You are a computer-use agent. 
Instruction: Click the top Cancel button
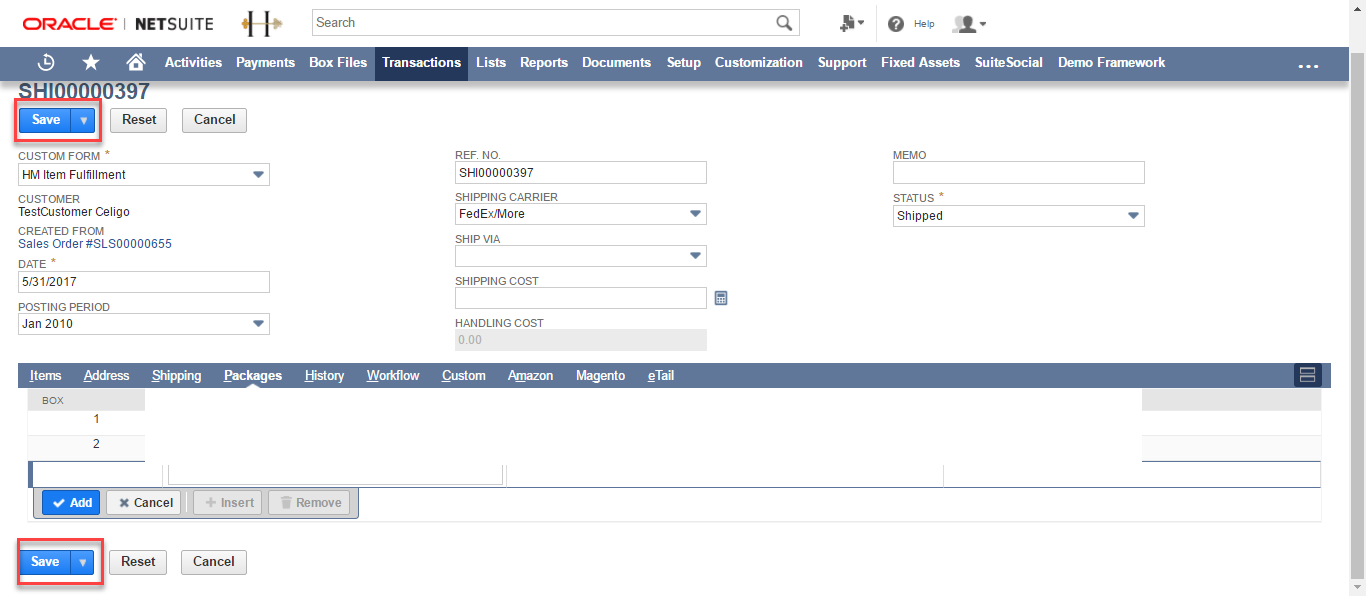tap(214, 120)
